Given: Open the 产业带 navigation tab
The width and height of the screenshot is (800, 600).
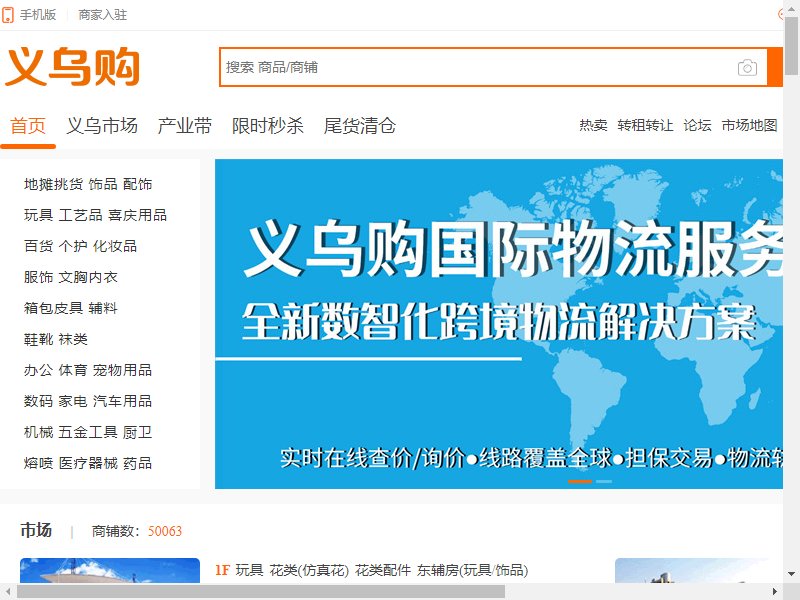Looking at the screenshot, I should 185,126.
